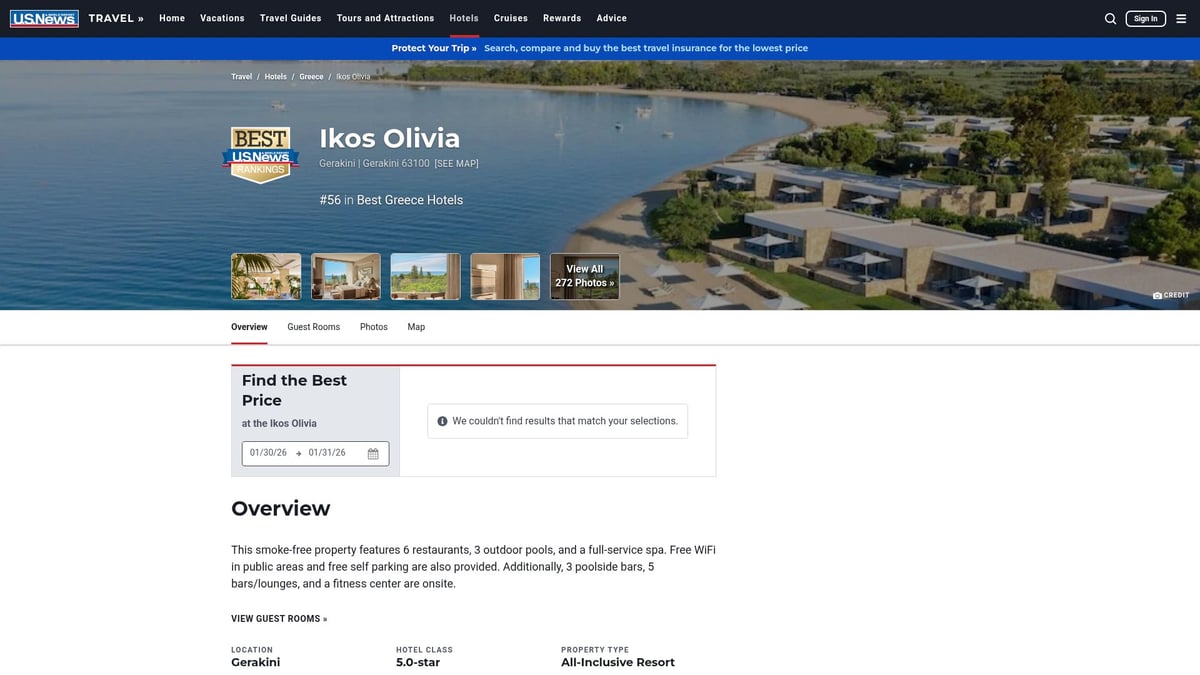Open the Hotels menu in the navigation bar
Viewport: 1200px width, 675px height.
pyautogui.click(x=463, y=17)
